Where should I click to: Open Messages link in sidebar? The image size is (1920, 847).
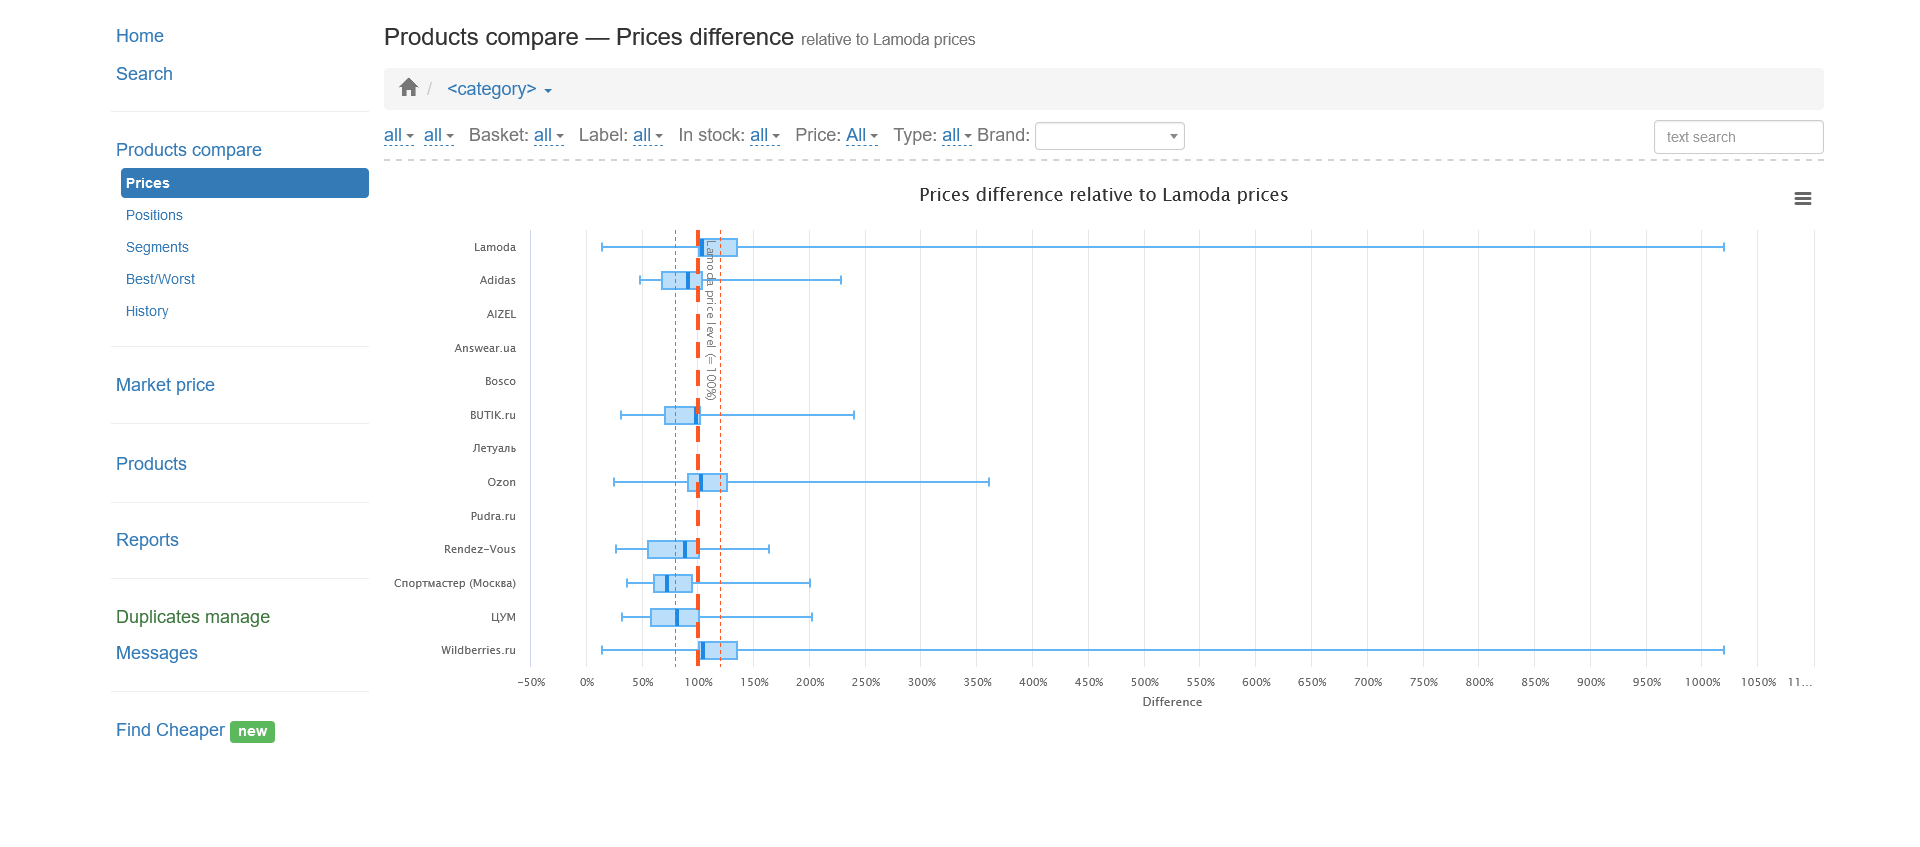(157, 653)
